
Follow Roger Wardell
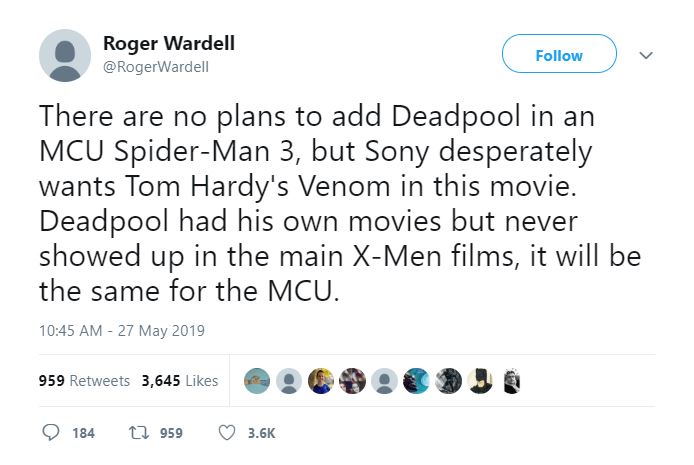559,54
